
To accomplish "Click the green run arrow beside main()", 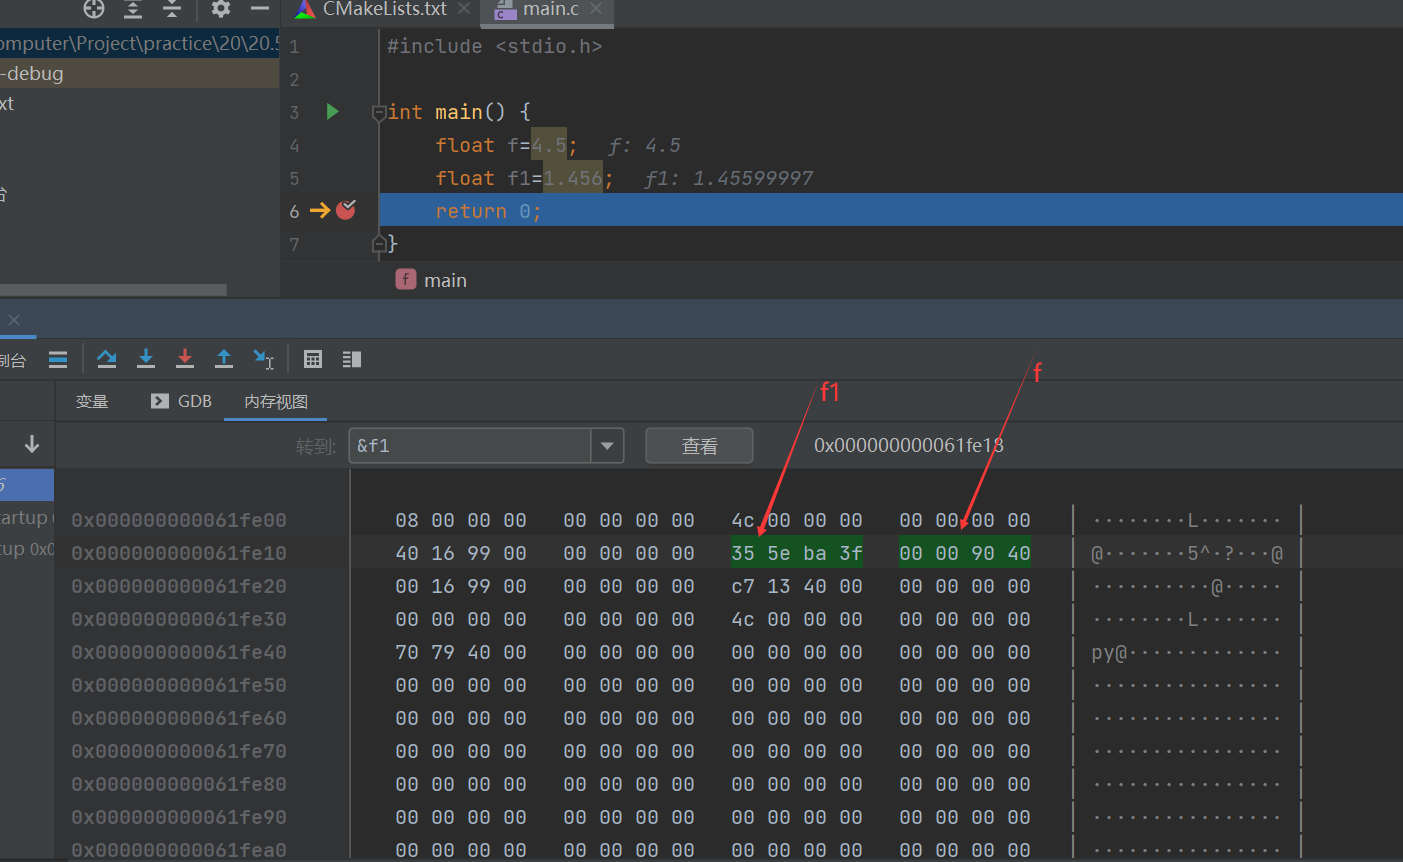I will 333,111.
